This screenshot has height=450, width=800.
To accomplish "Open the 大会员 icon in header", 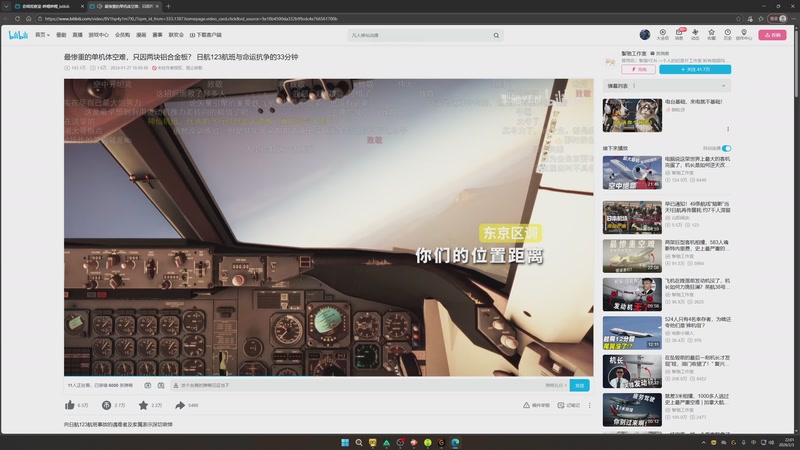I will (x=662, y=34).
